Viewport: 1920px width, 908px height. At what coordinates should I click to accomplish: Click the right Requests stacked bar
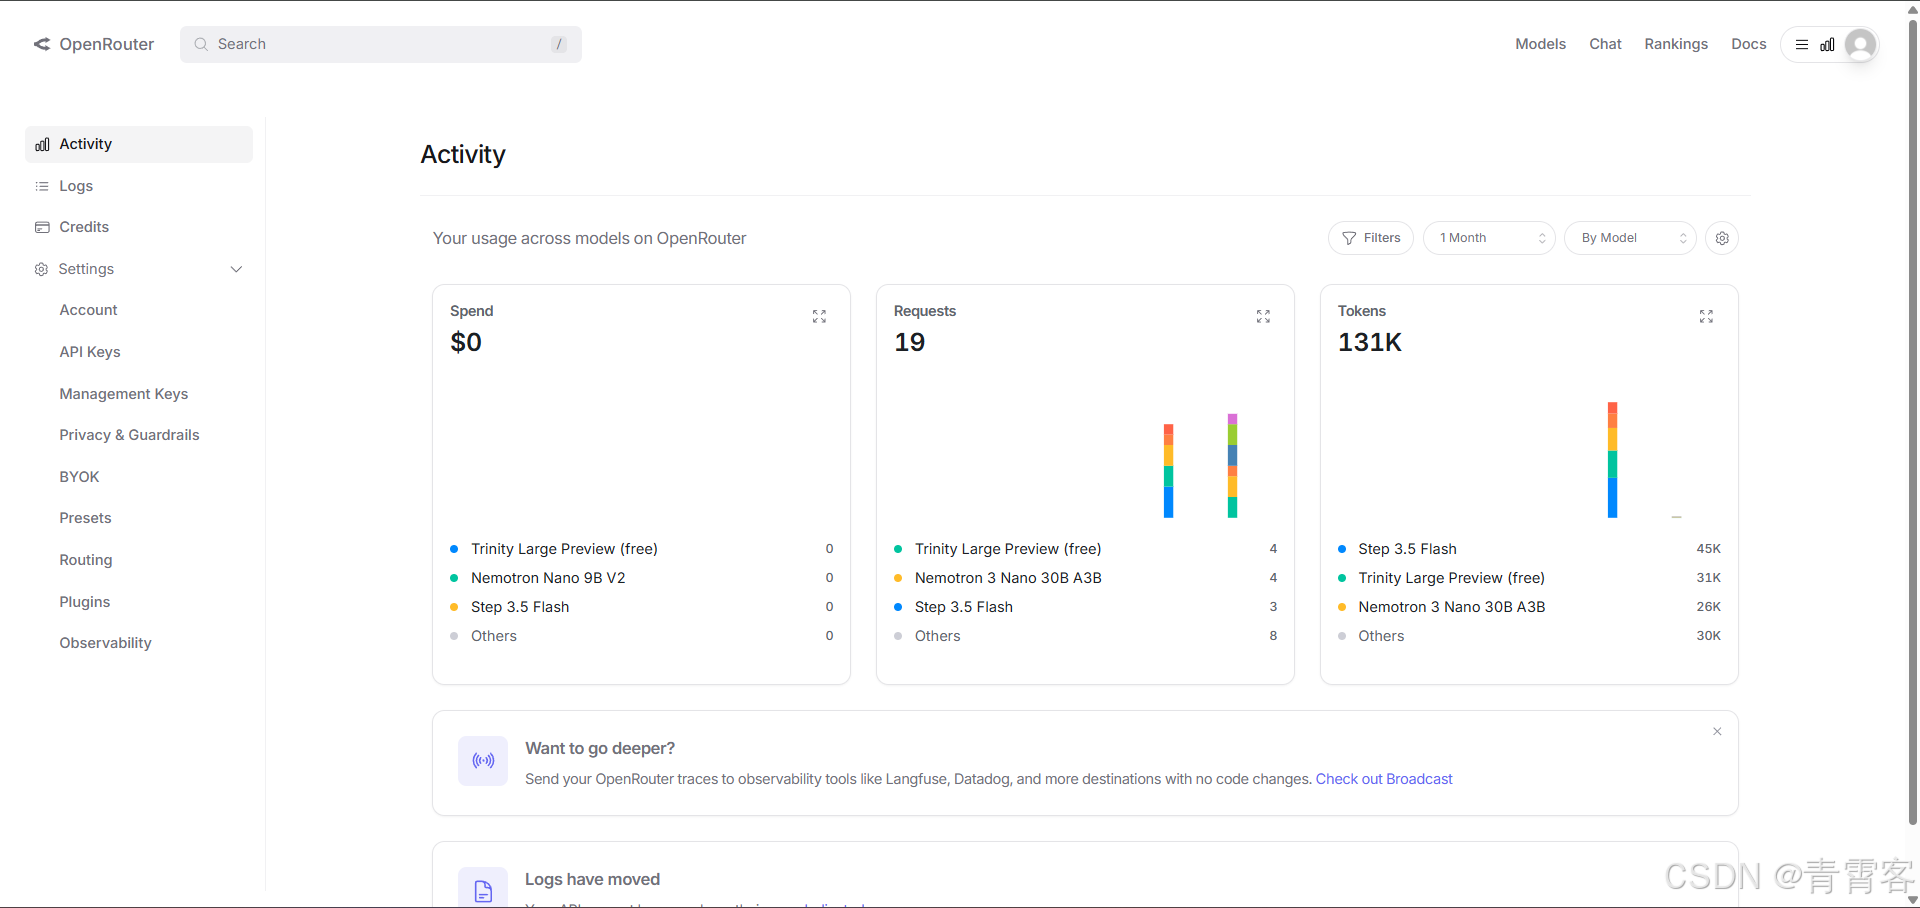click(1232, 466)
